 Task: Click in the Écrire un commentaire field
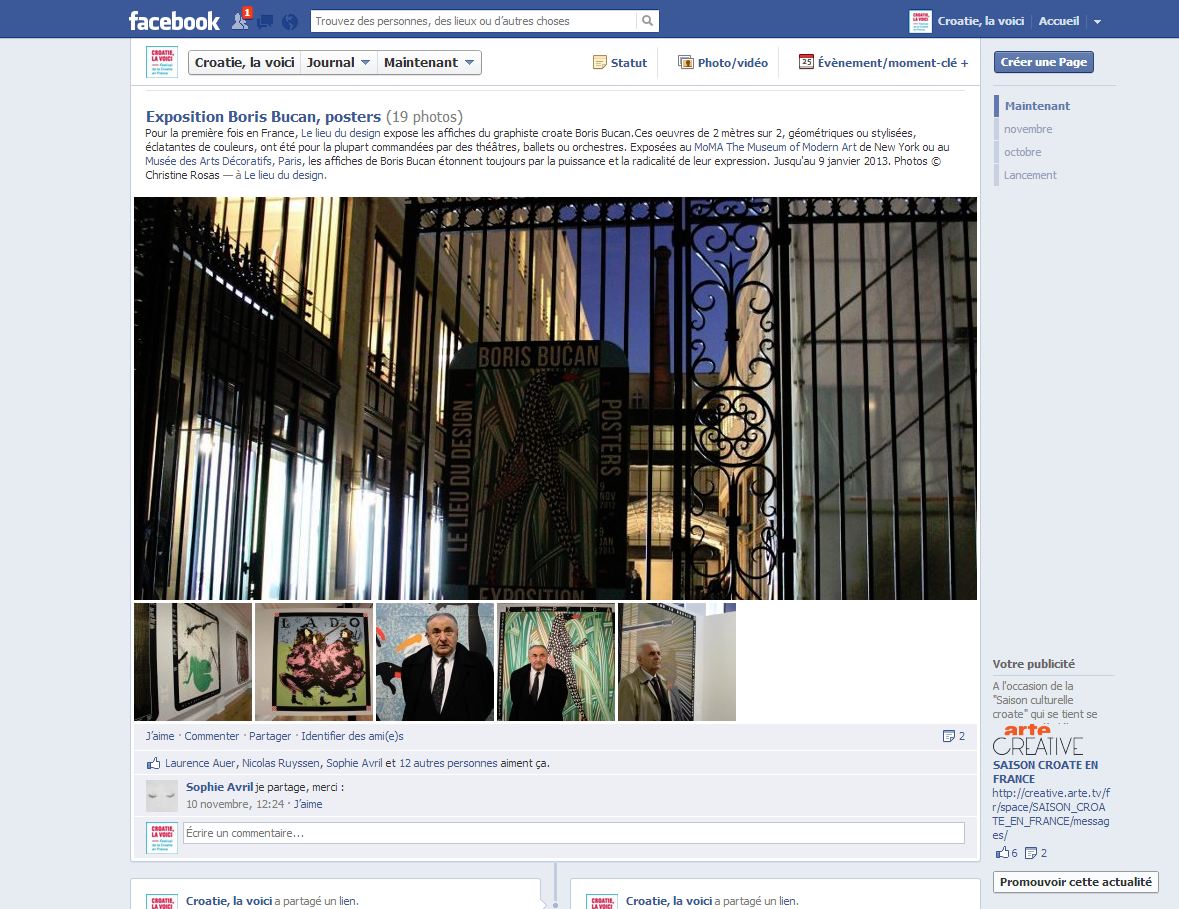coord(573,833)
